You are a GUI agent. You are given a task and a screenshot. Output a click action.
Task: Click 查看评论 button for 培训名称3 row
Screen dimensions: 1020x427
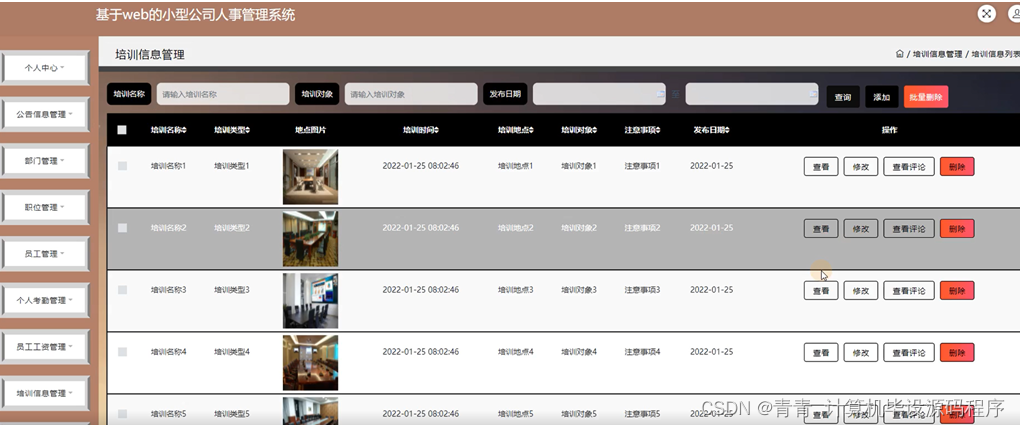pos(909,290)
